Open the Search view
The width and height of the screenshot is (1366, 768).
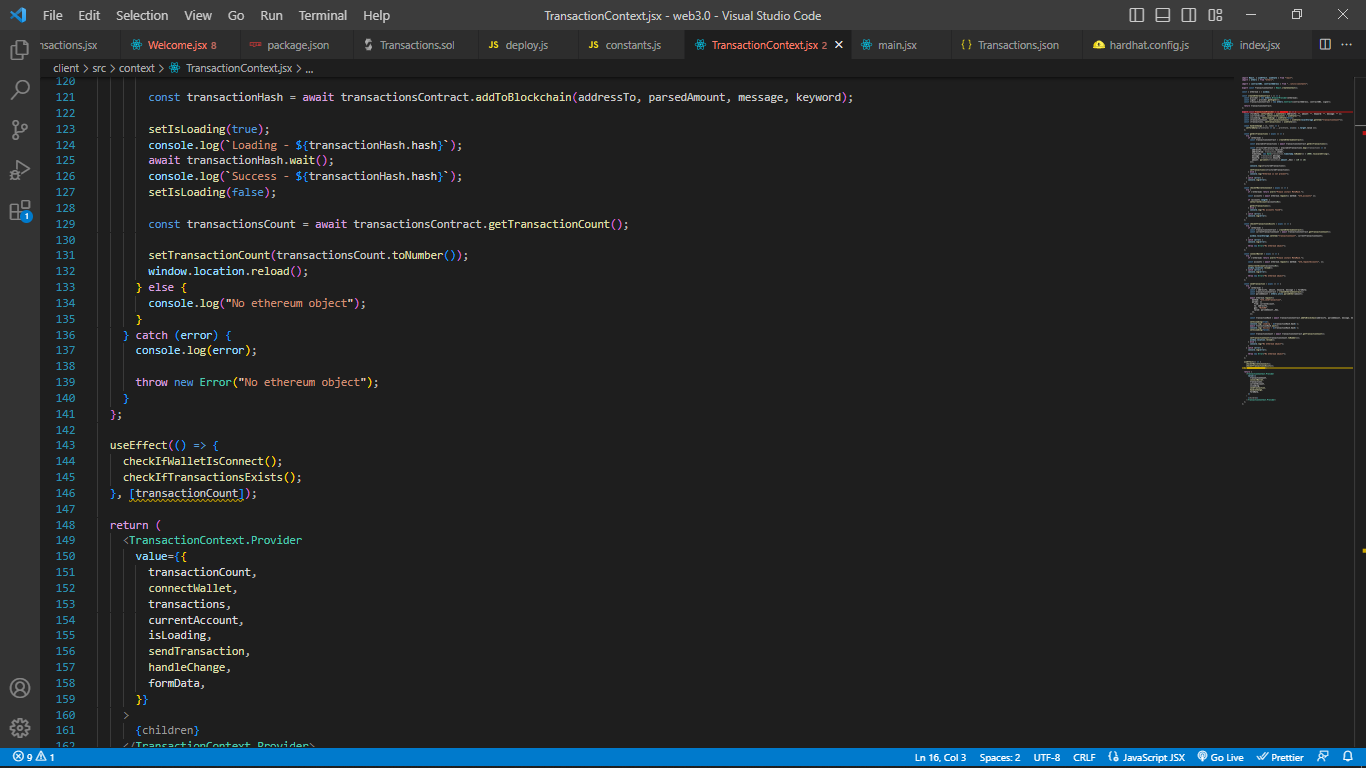click(x=20, y=90)
